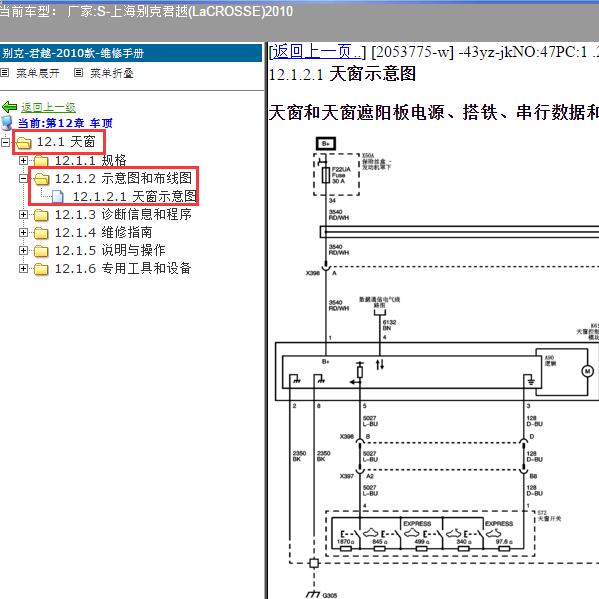Click the G305 ground label

click(x=330, y=595)
